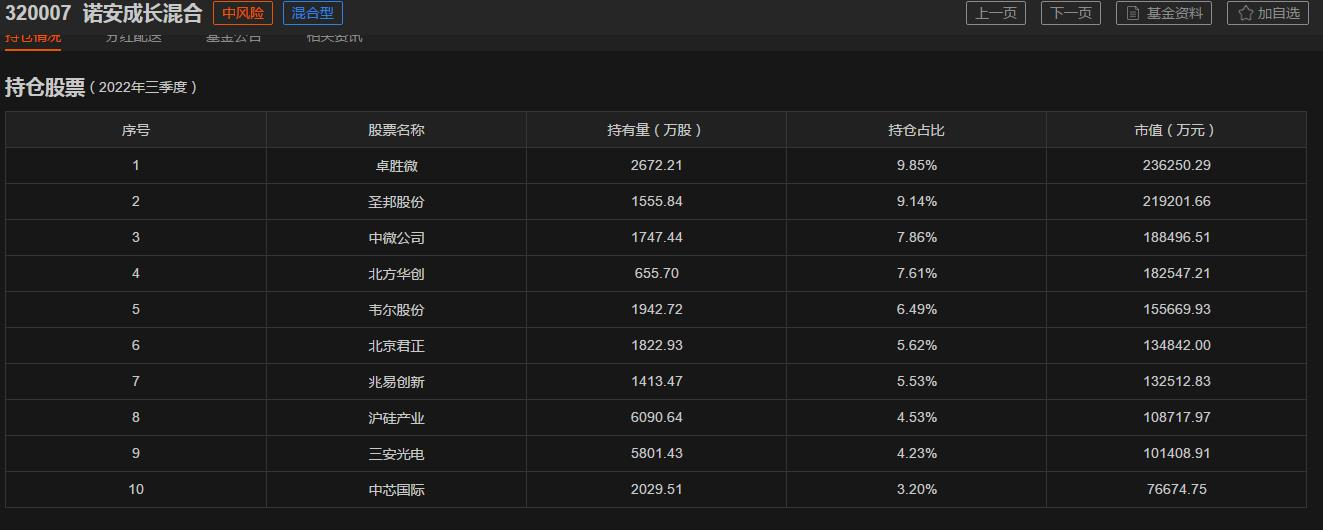Image resolution: width=1323 pixels, height=530 pixels.
Task: Open stock 圣邦股份 from the list
Action: coord(396,202)
